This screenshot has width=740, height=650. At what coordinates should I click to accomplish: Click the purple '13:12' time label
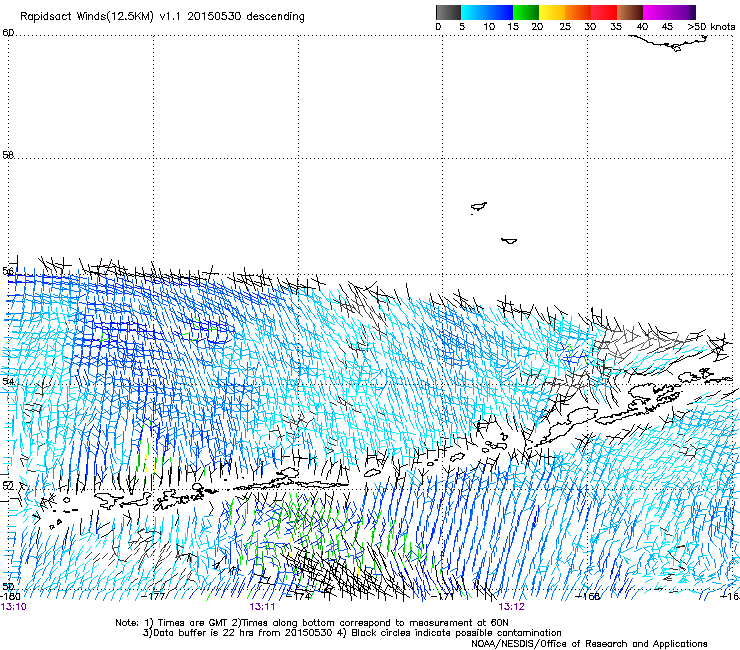coord(512,607)
